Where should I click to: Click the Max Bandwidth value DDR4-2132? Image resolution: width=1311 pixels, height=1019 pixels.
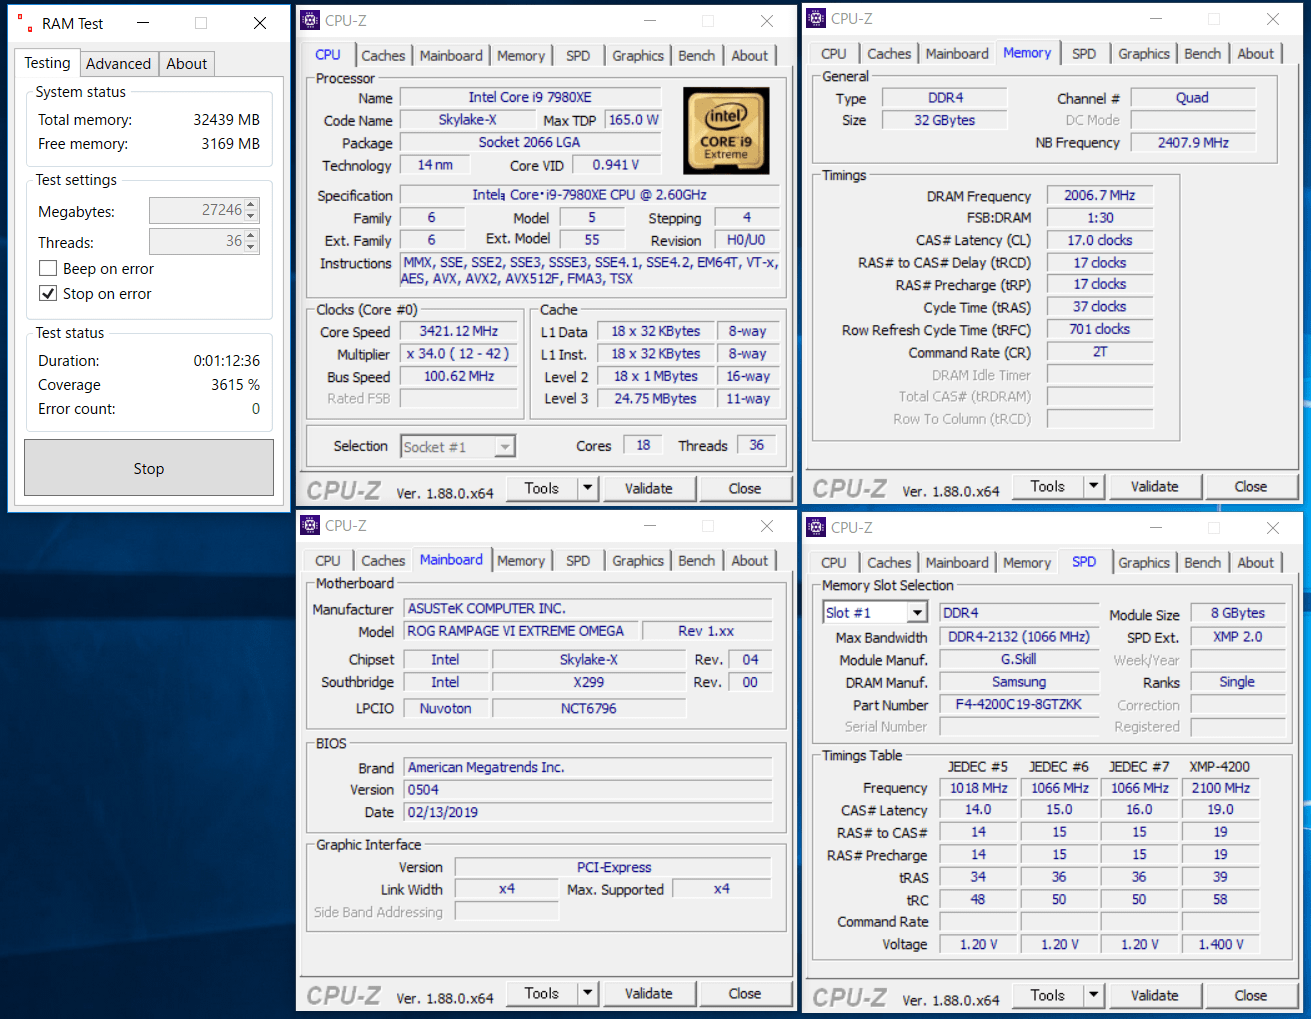1019,637
